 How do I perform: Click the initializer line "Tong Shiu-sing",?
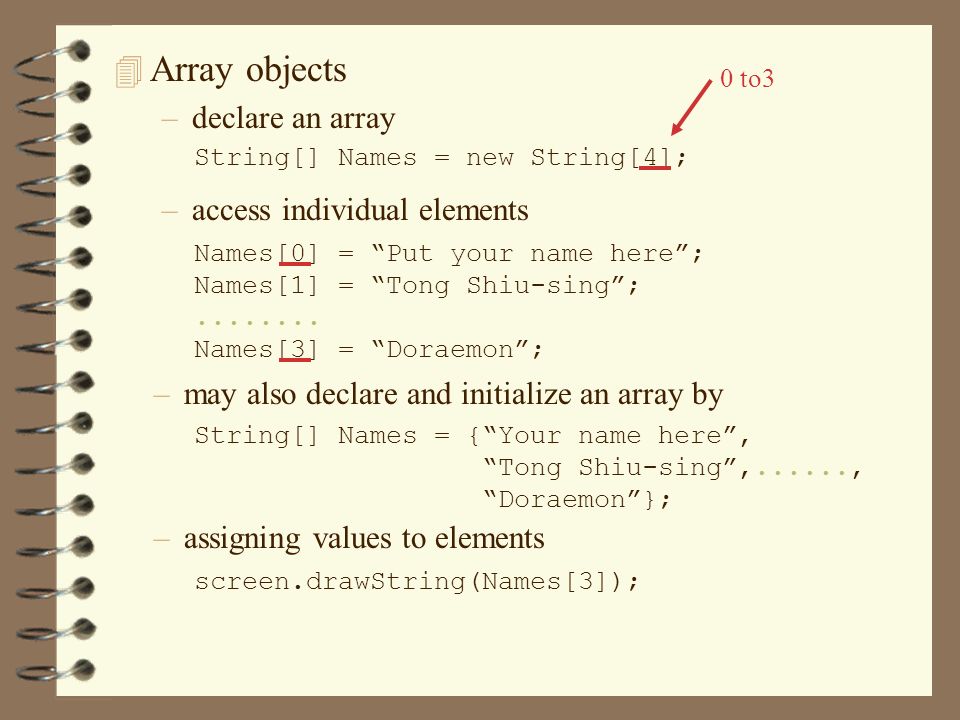coord(672,468)
